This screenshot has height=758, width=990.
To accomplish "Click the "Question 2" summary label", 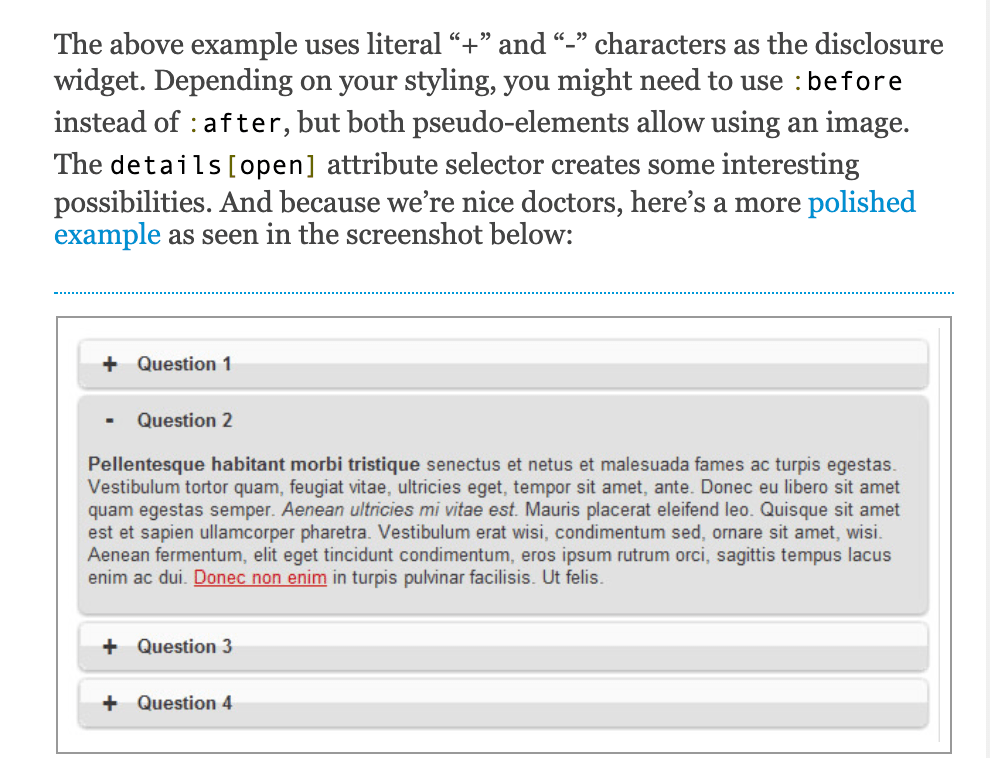I will coord(185,420).
